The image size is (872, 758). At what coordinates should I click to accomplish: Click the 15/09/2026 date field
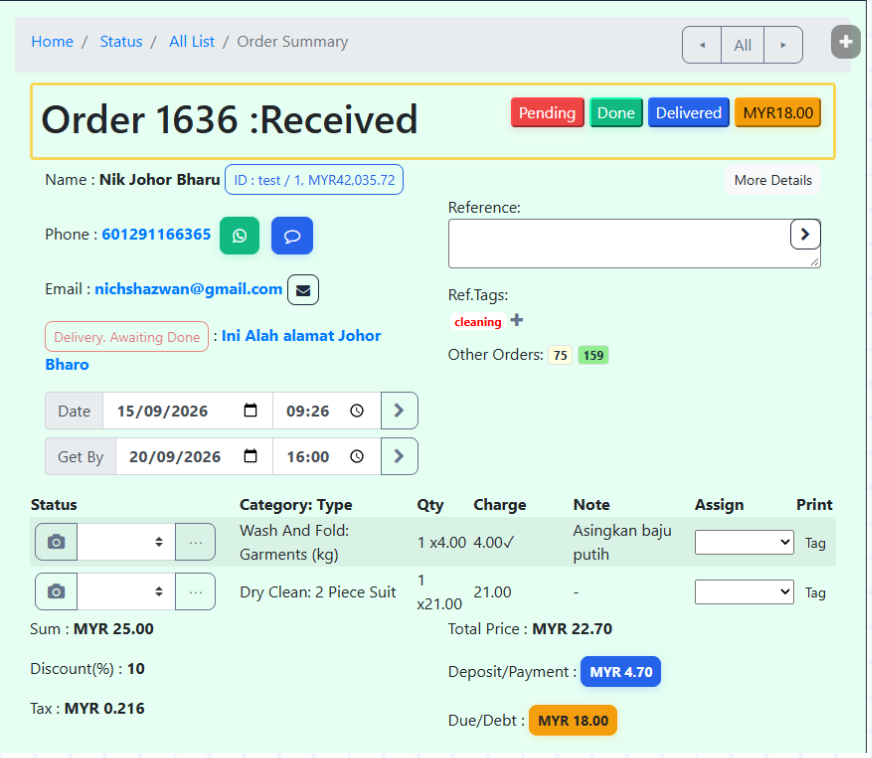click(x=187, y=410)
